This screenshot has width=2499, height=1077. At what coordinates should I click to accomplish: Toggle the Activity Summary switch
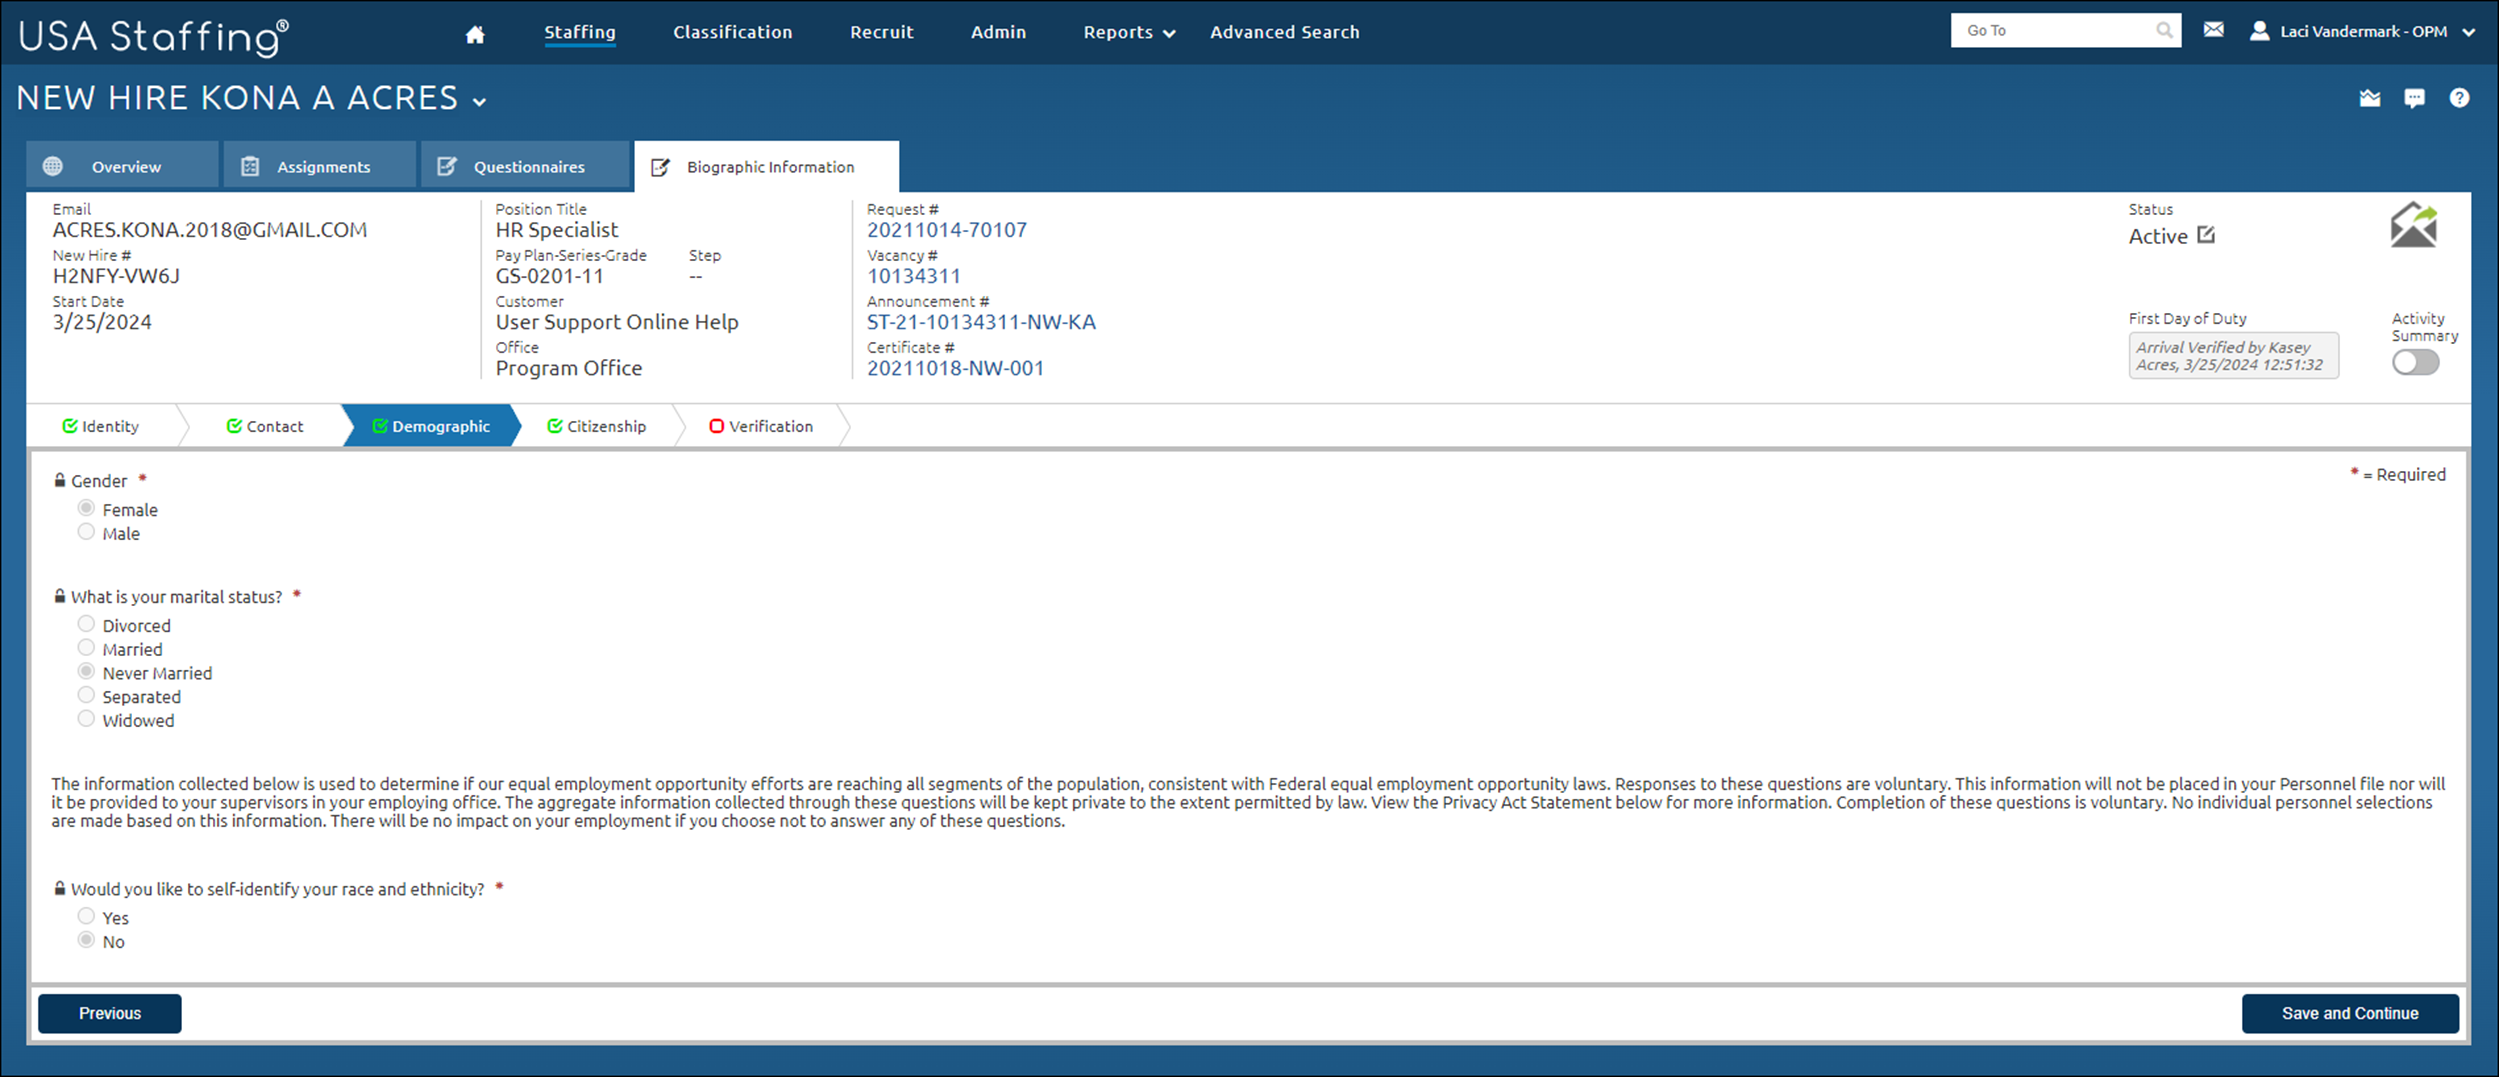2415,362
